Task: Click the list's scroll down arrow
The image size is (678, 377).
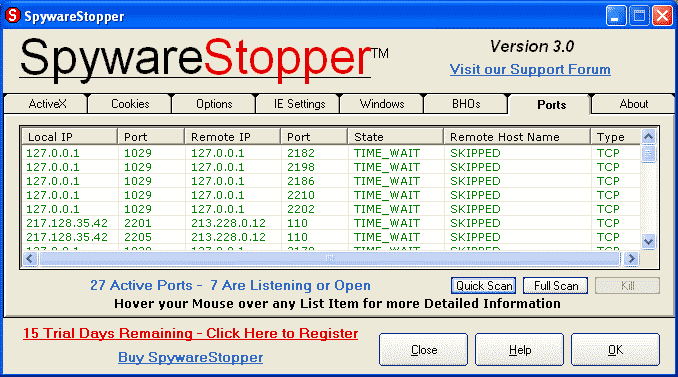Action: [648, 241]
